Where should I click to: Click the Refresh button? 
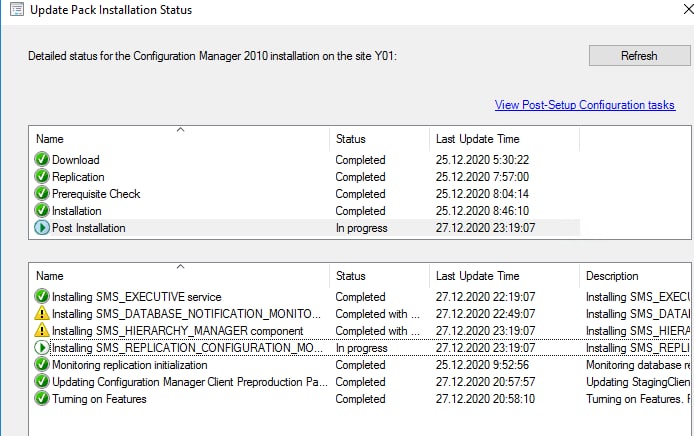point(640,56)
